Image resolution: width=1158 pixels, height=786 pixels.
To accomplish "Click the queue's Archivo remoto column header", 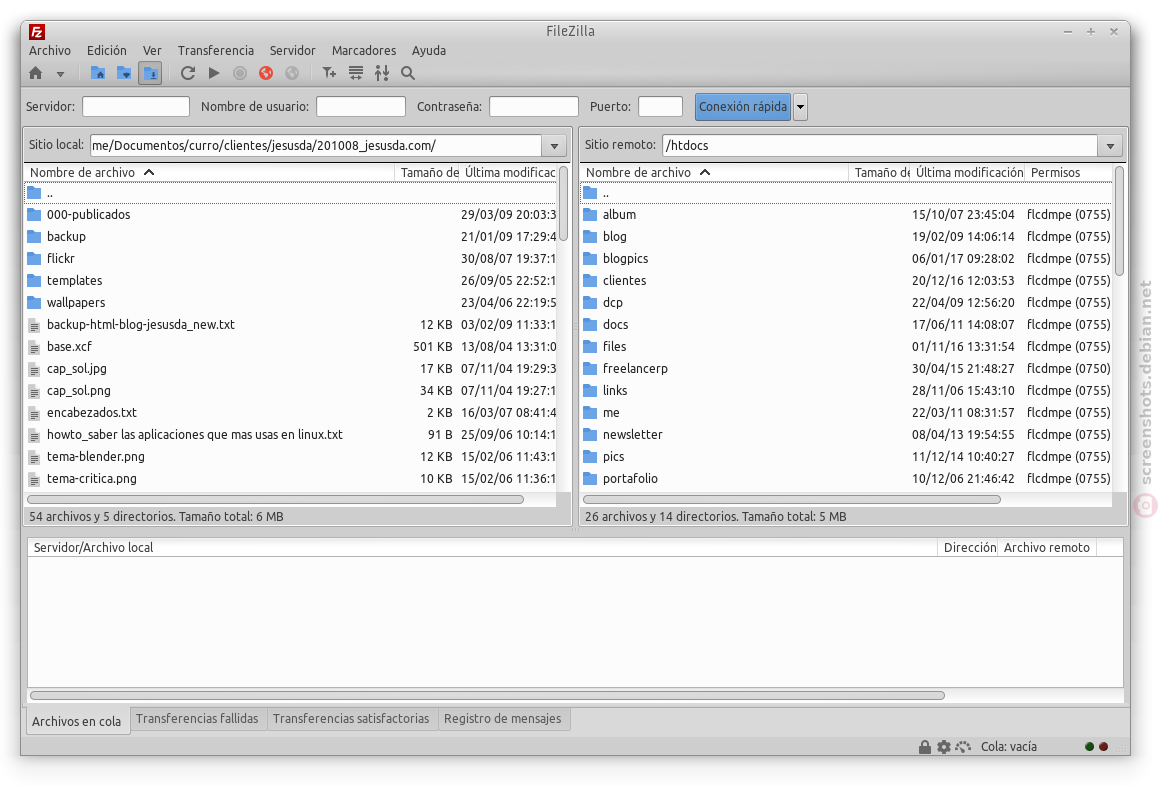I will (1046, 547).
